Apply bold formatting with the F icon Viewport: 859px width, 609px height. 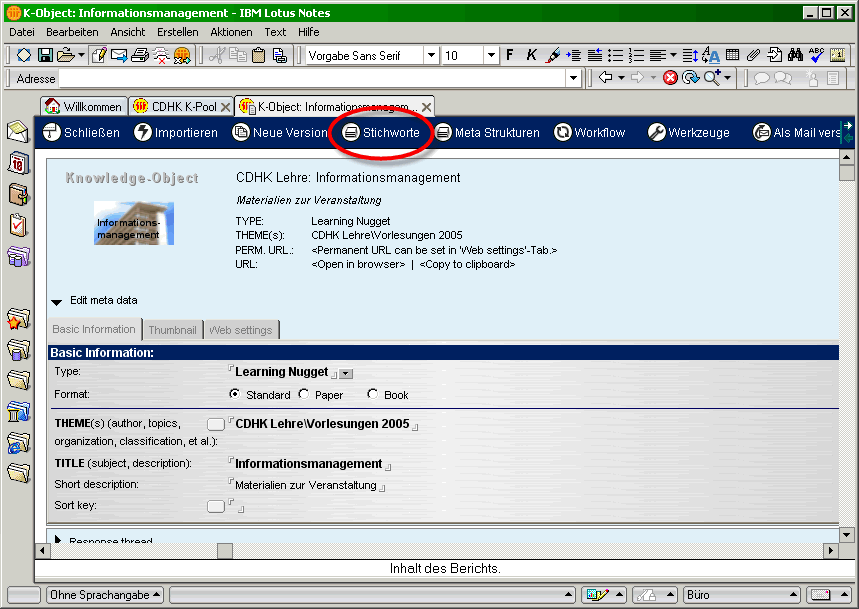[509, 55]
